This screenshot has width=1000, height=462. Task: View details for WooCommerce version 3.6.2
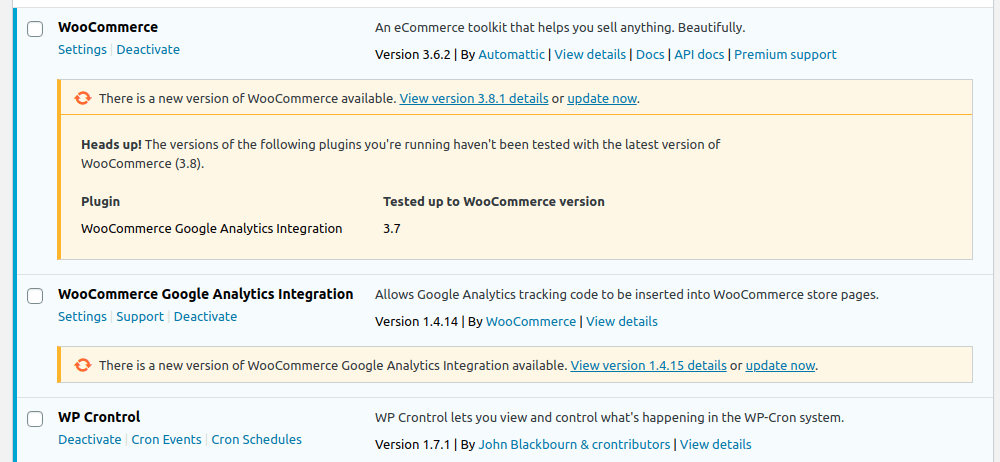[590, 55]
